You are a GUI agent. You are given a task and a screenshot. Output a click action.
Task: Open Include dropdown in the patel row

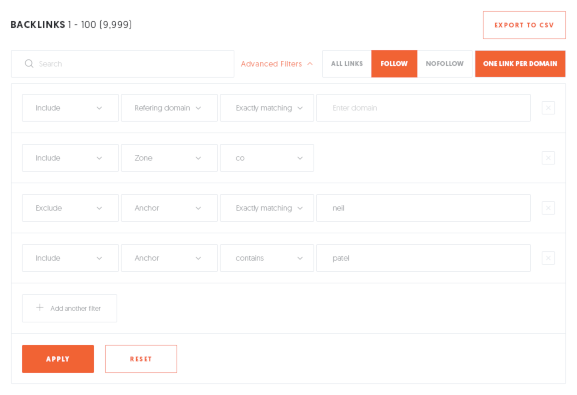[x=70, y=258]
